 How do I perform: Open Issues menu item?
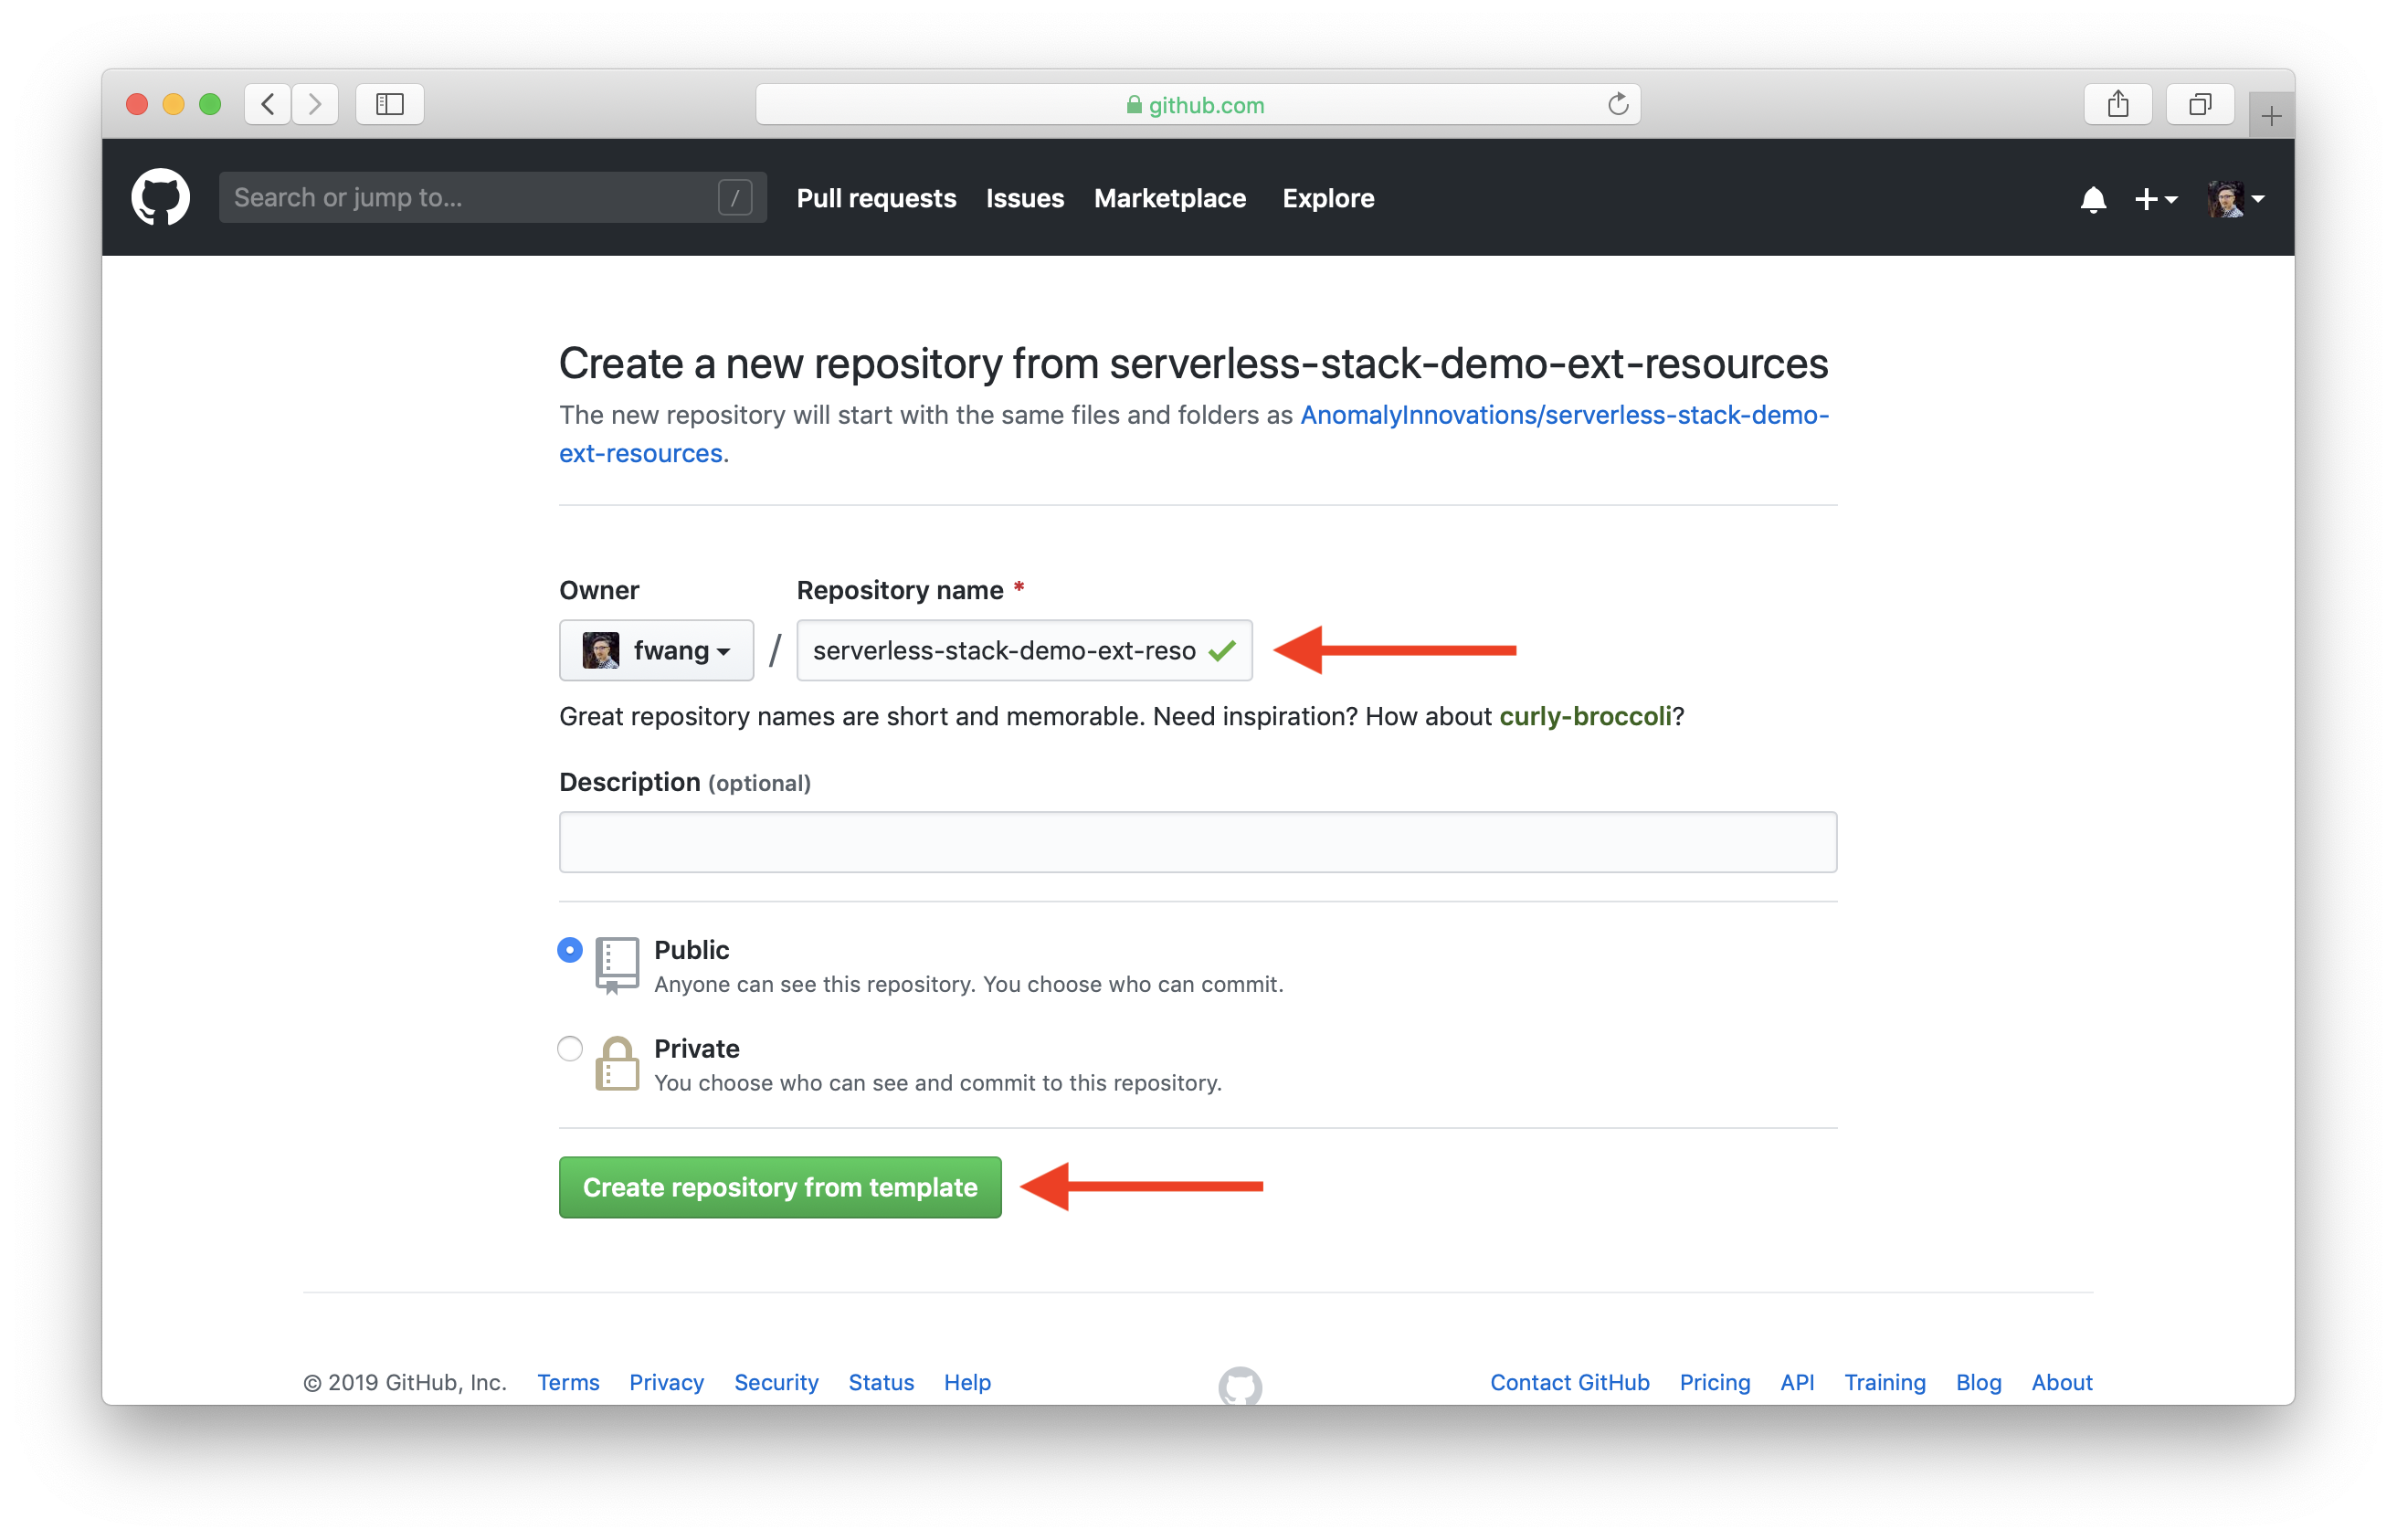coord(1026,195)
